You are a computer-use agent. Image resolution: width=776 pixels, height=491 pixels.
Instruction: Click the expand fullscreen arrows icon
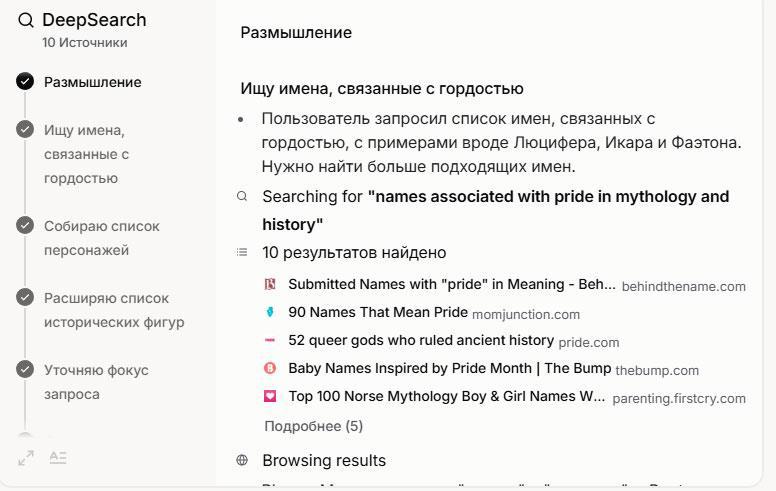[x=26, y=458]
